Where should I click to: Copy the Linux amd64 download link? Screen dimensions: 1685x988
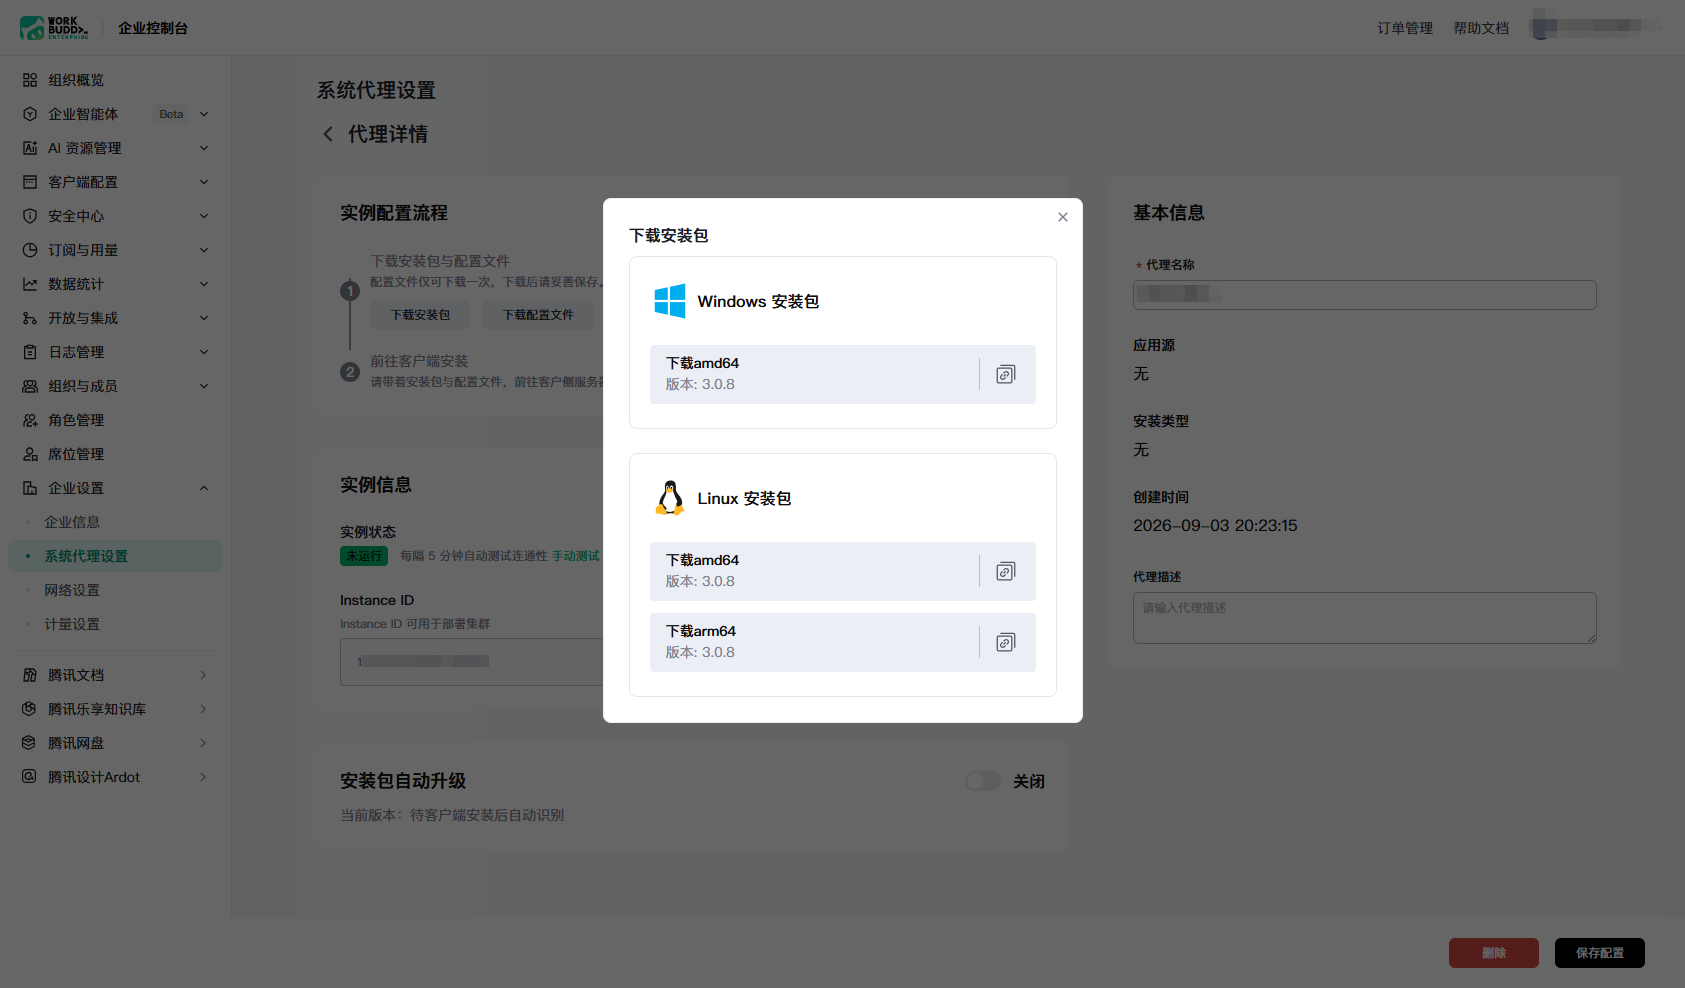(1006, 571)
